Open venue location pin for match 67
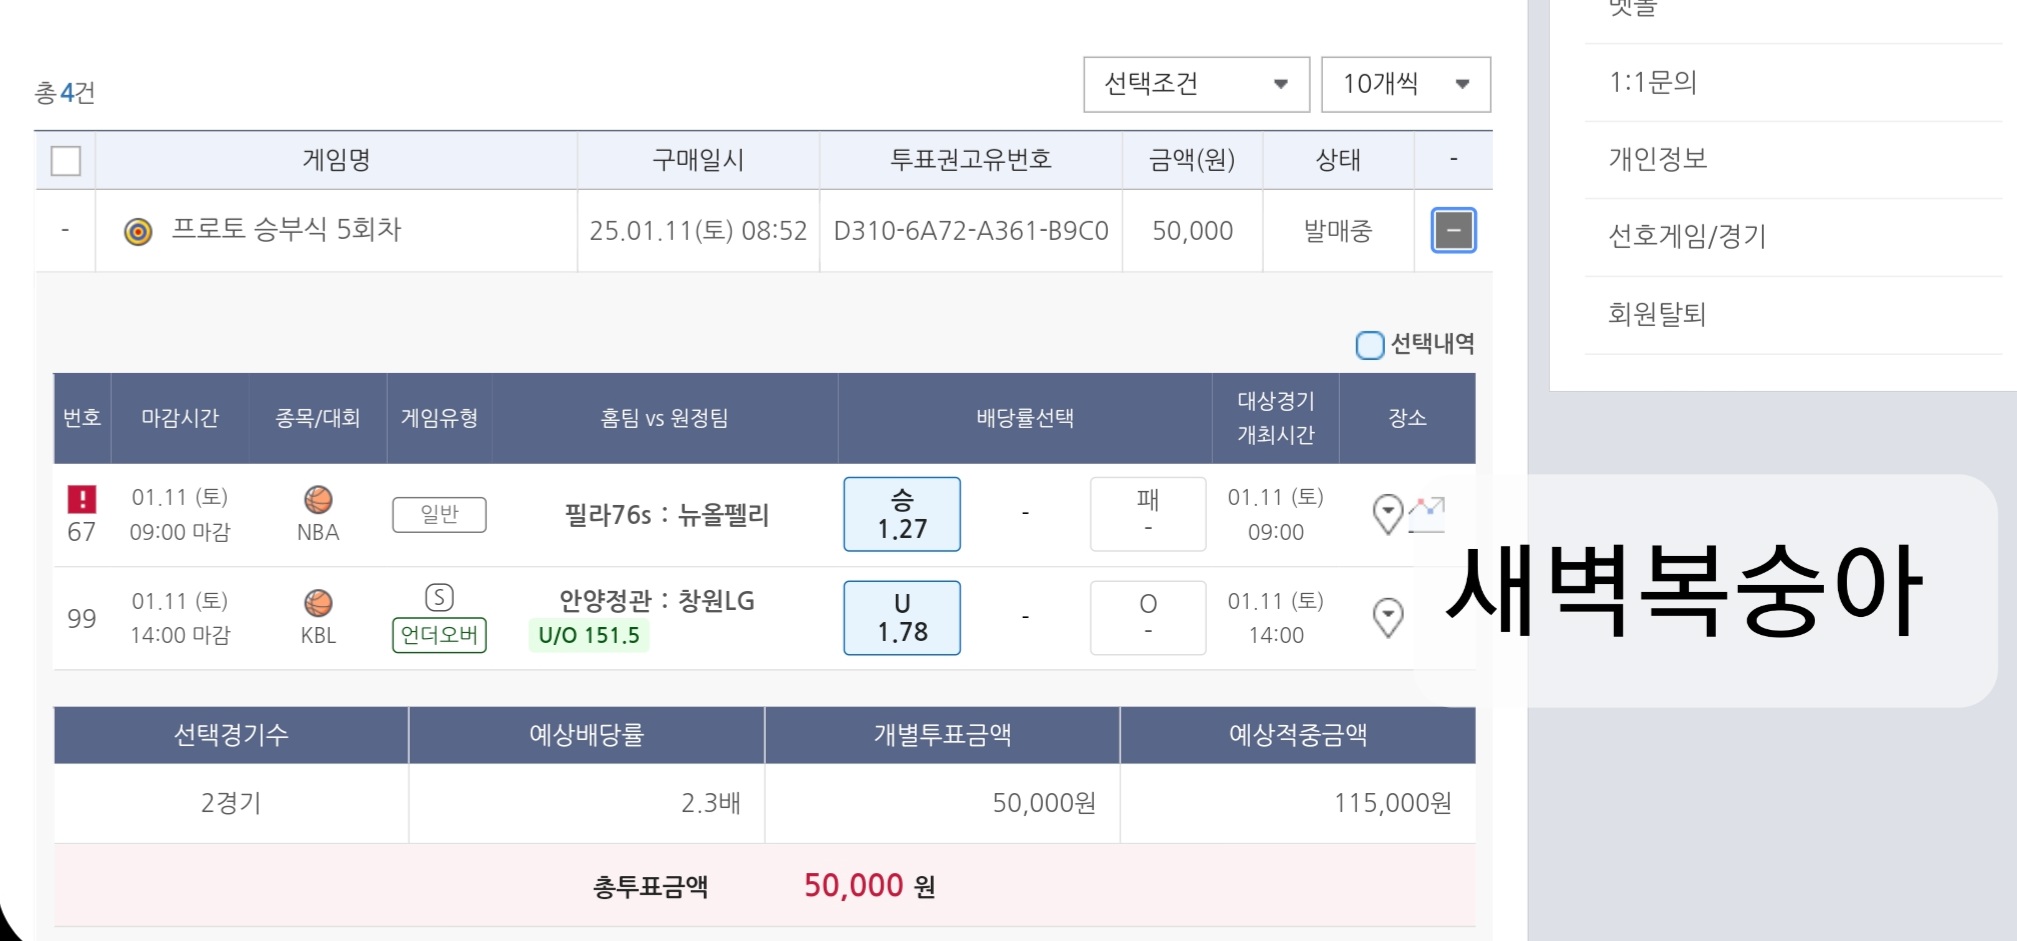2017x941 pixels. [1387, 514]
